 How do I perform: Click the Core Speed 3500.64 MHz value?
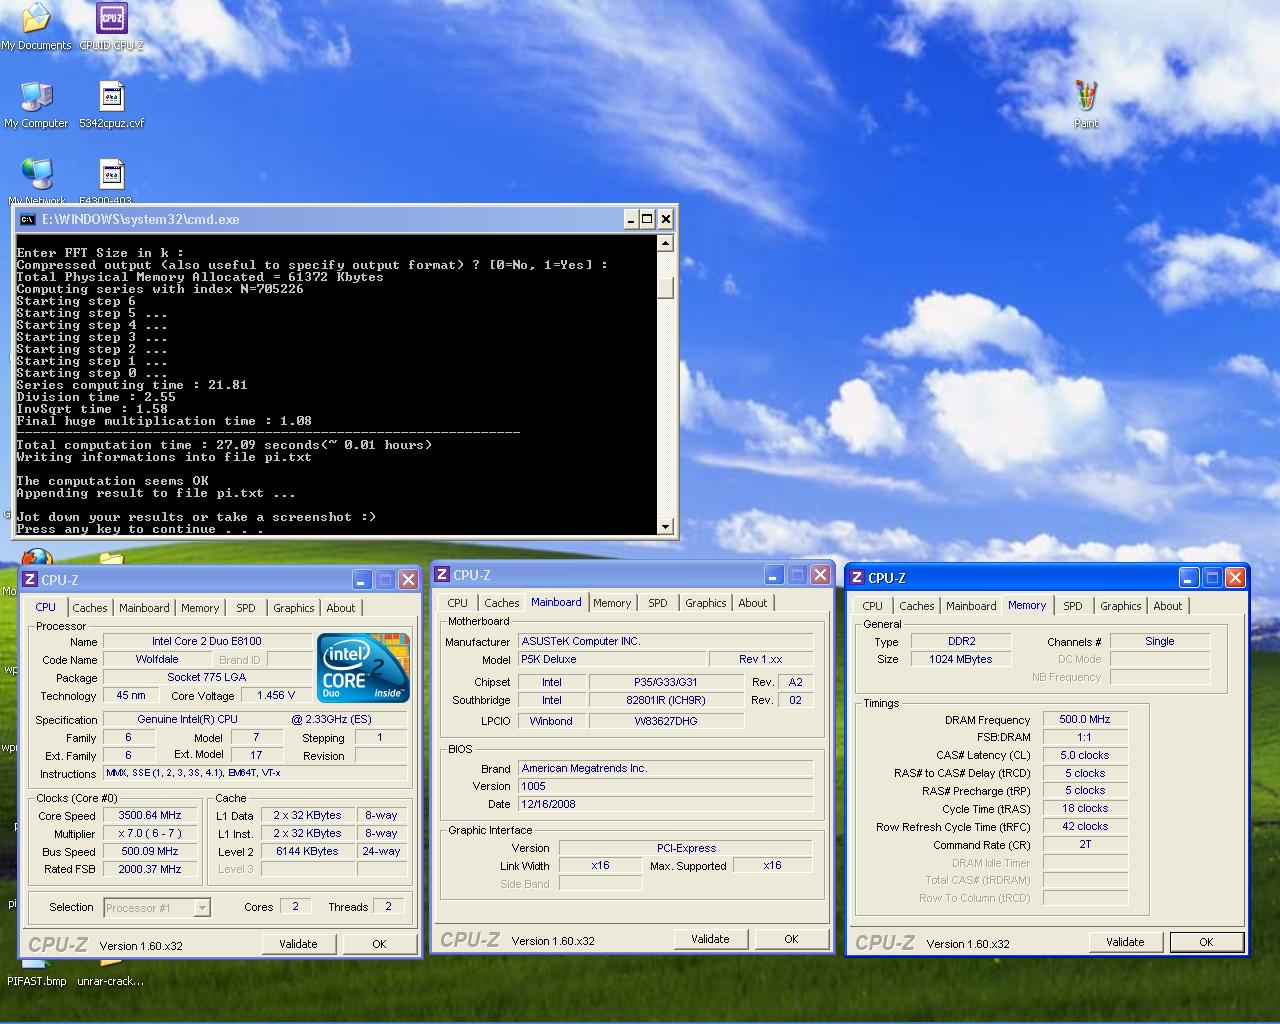pos(150,815)
